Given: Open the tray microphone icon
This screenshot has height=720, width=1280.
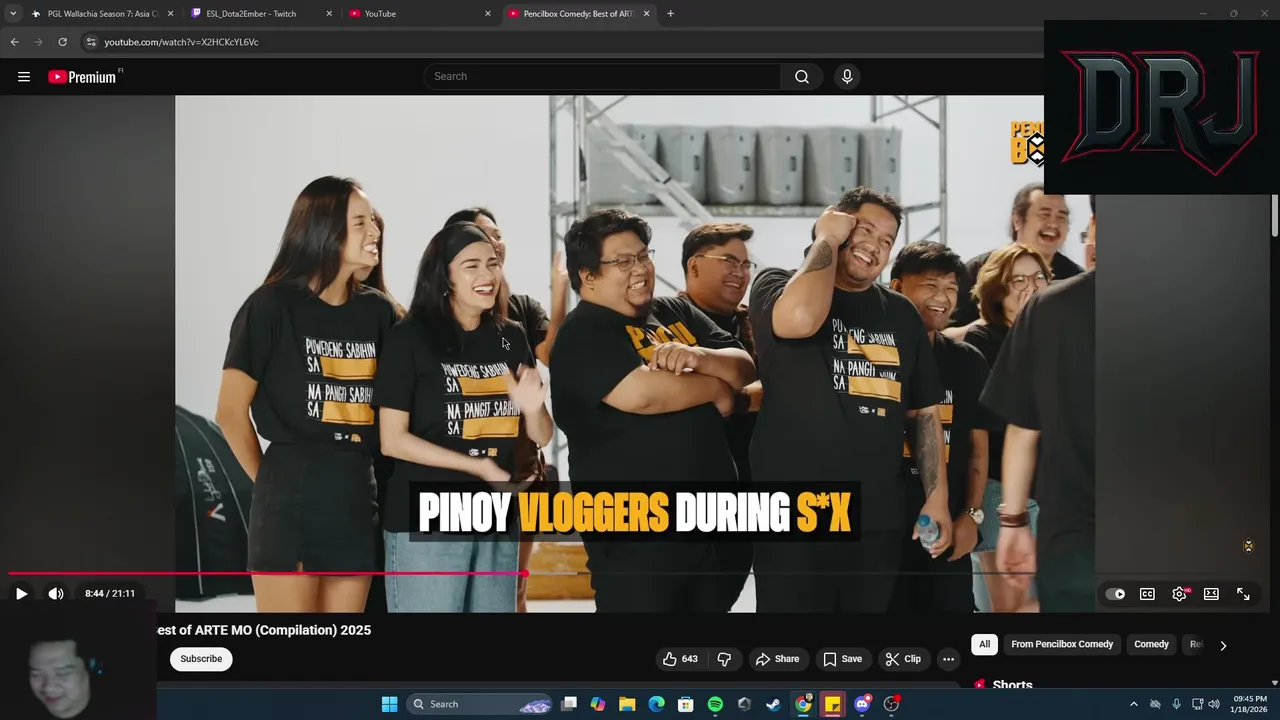Looking at the screenshot, I should tap(1176, 704).
